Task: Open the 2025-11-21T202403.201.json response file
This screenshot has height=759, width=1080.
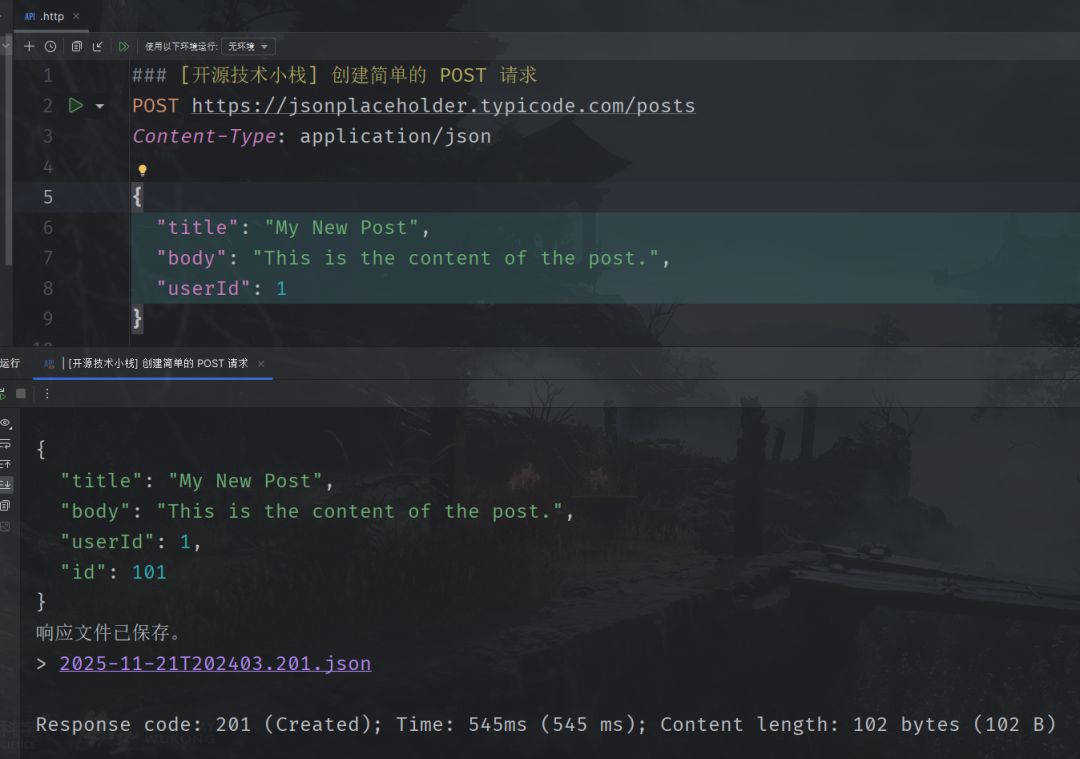Action: [216, 663]
